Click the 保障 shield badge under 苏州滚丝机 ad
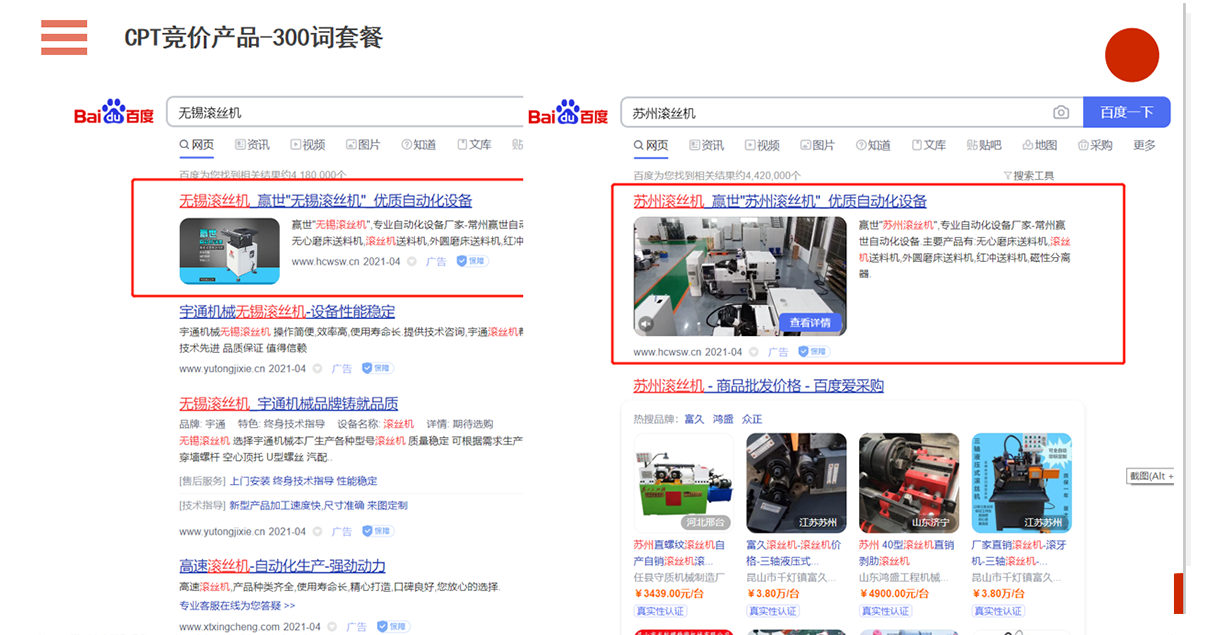 point(812,352)
